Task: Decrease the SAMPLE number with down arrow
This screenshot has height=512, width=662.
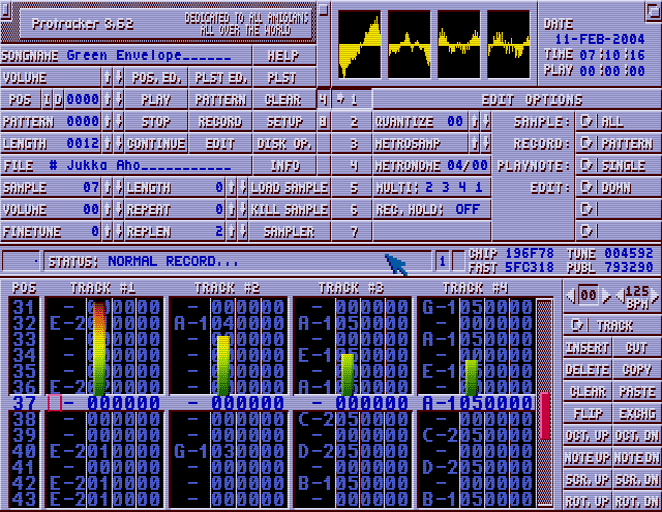Action: (118, 188)
